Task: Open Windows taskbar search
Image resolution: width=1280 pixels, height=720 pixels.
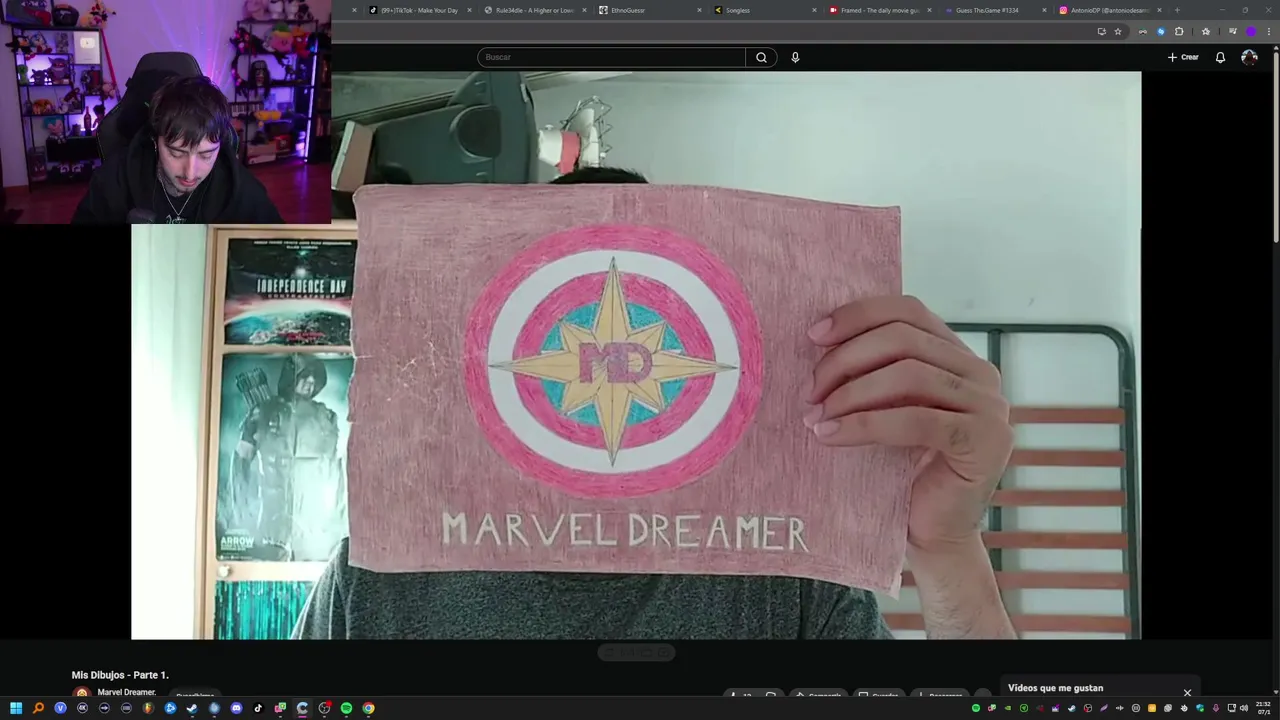Action: pos(38,708)
